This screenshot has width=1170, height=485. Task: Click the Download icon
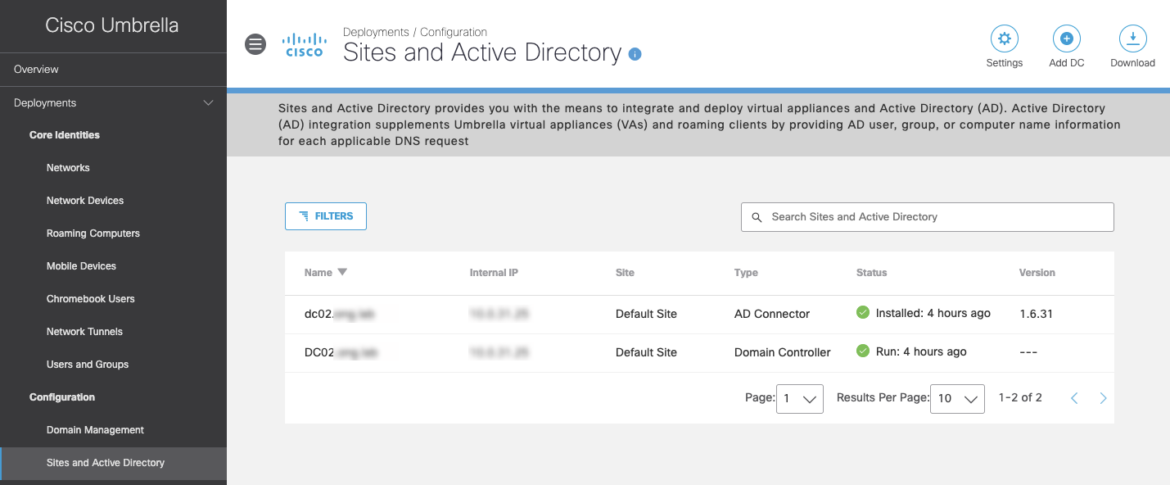[x=1133, y=39]
